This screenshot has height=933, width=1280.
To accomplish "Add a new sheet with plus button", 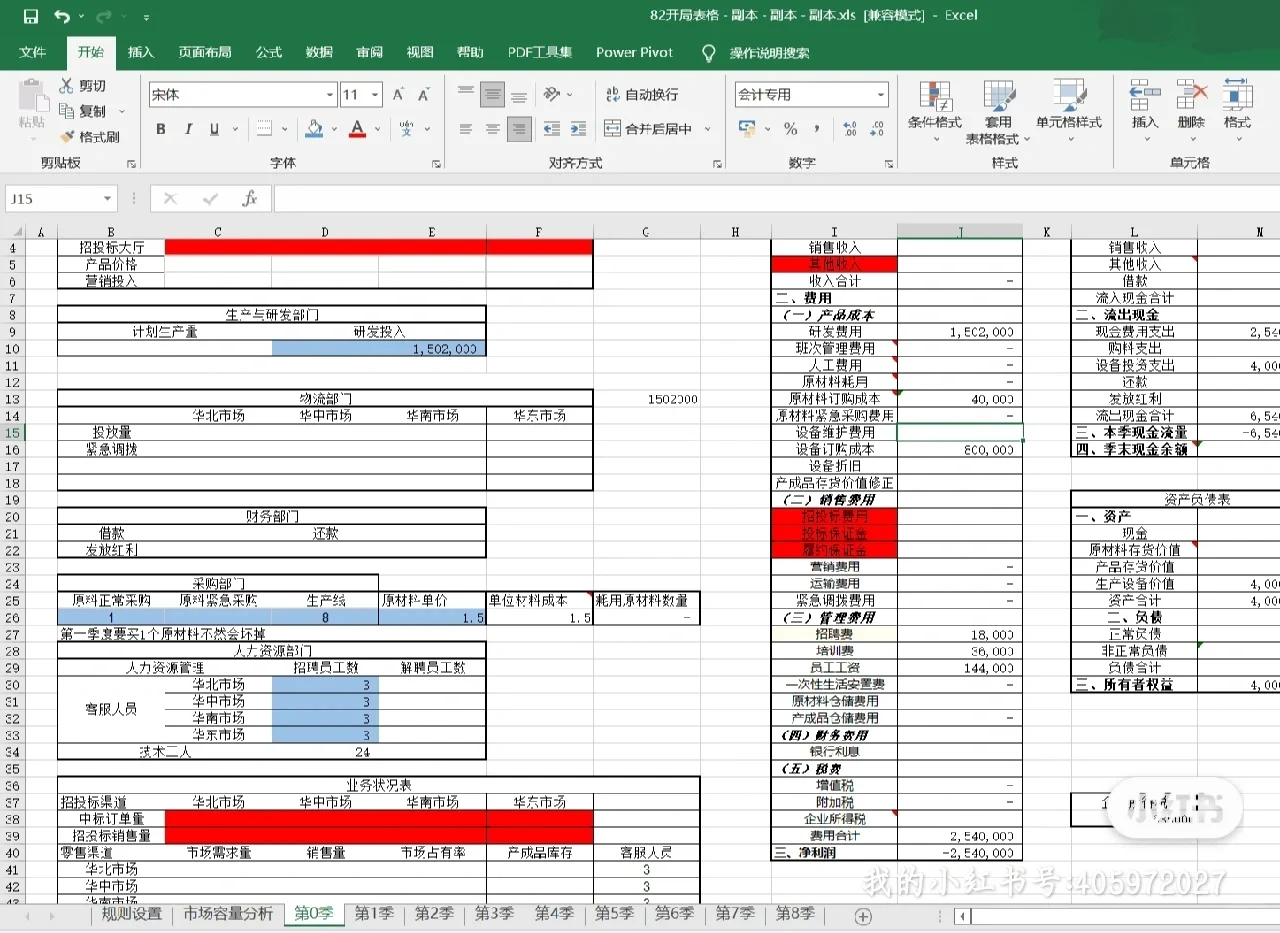I will pyautogui.click(x=863, y=916).
